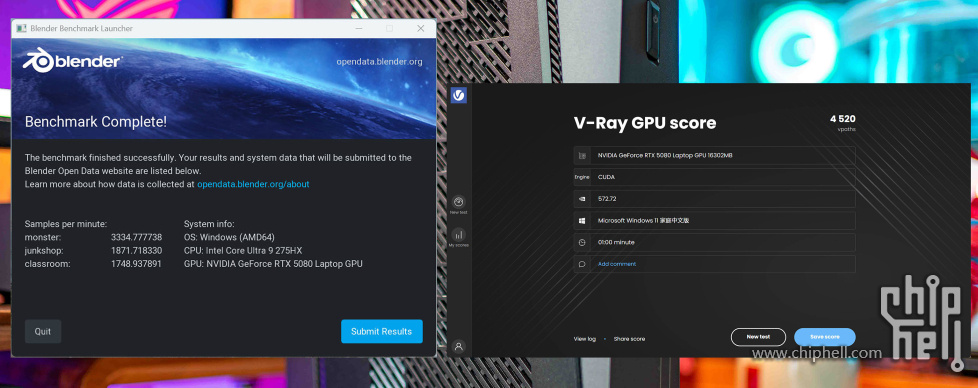This screenshot has height=388, width=978.
Task: Click Engine label icon beside CUDA
Action: [x=582, y=177]
